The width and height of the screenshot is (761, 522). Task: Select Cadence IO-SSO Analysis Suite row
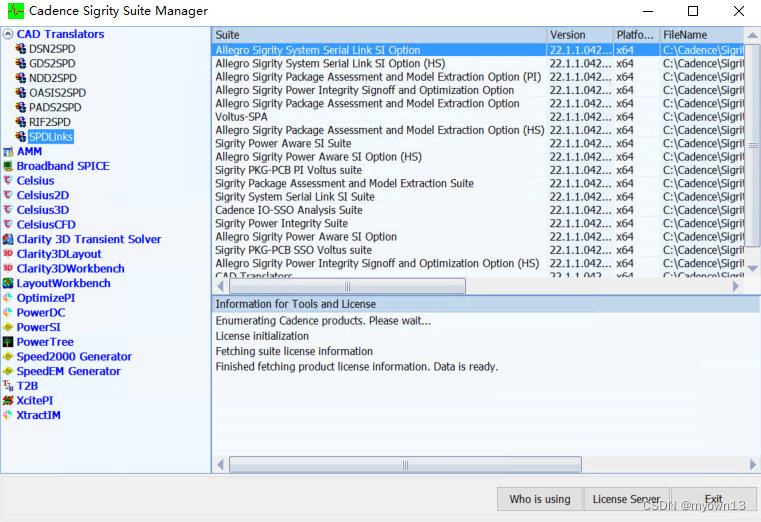pyautogui.click(x=478, y=210)
